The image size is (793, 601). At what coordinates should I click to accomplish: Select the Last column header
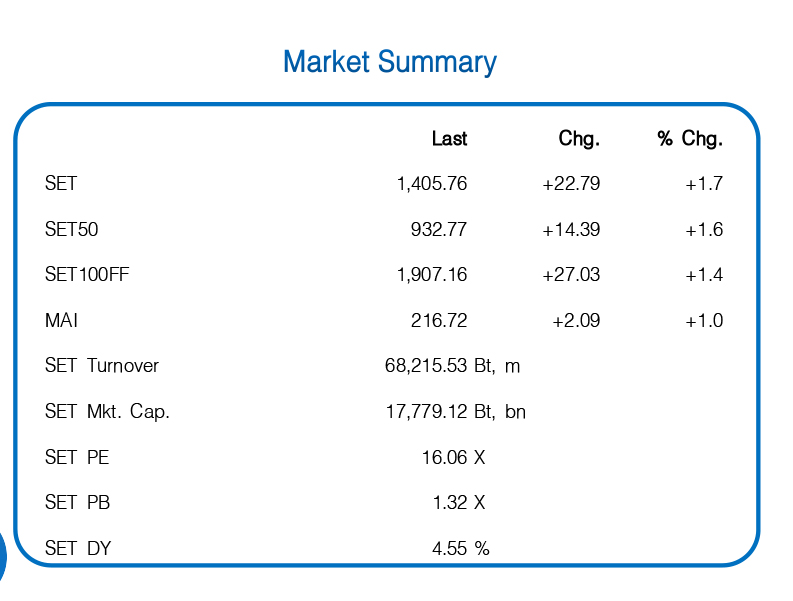pyautogui.click(x=449, y=139)
